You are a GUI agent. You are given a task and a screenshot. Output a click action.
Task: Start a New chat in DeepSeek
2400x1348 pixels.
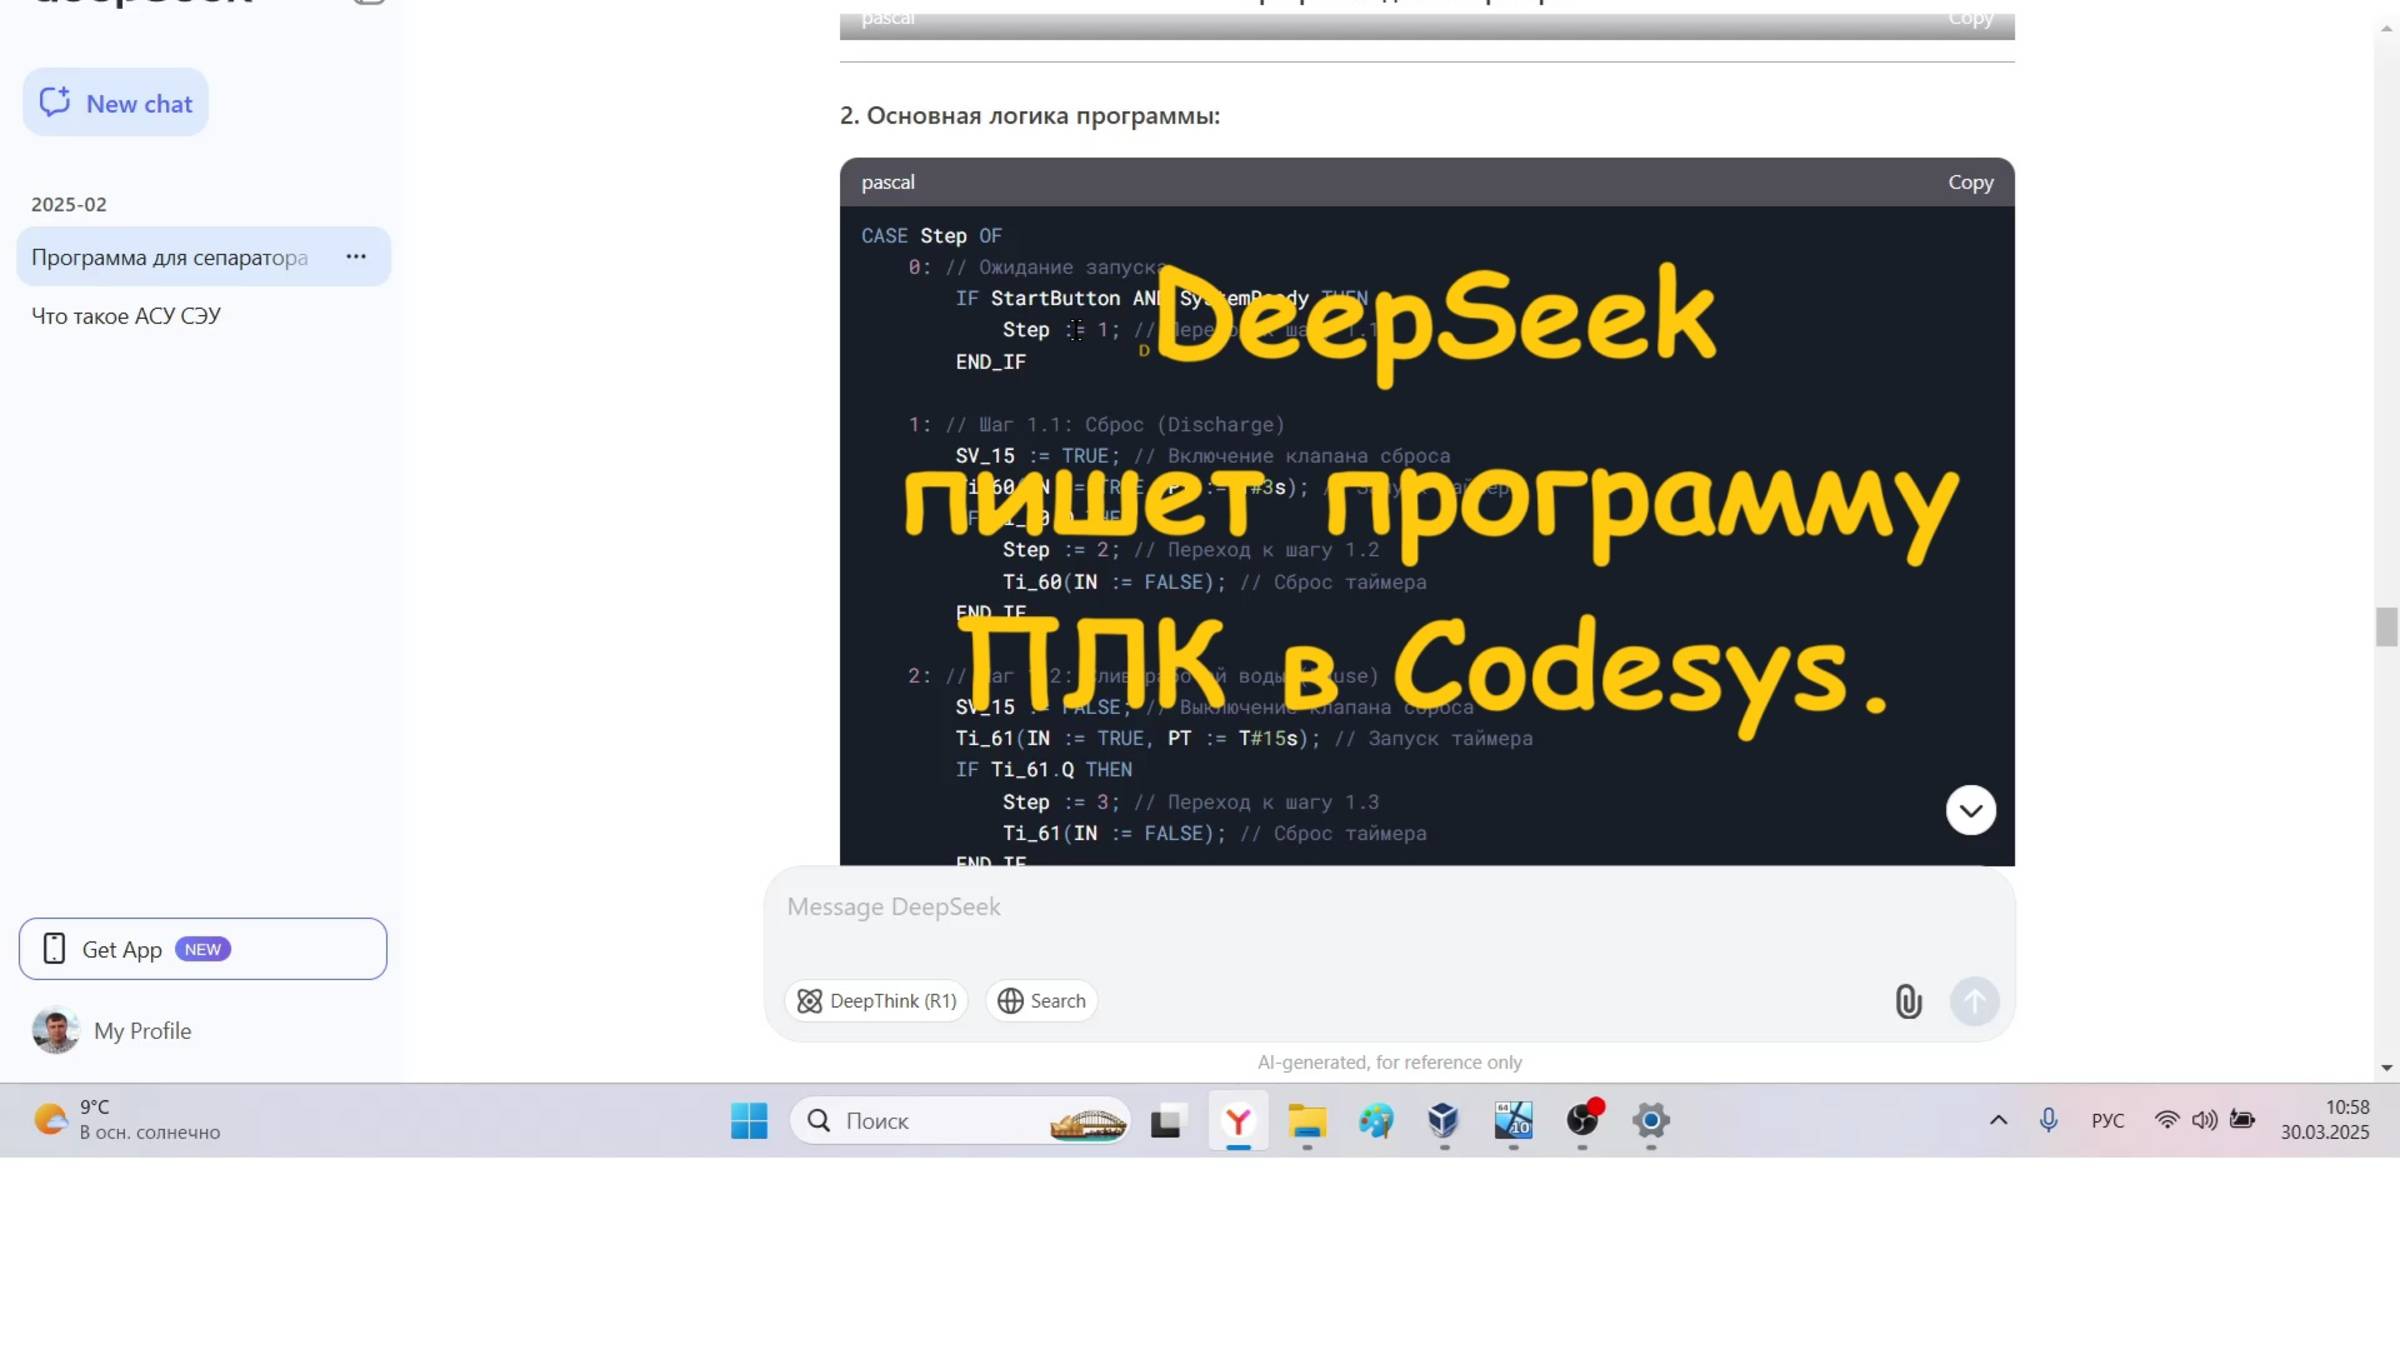[x=114, y=102]
